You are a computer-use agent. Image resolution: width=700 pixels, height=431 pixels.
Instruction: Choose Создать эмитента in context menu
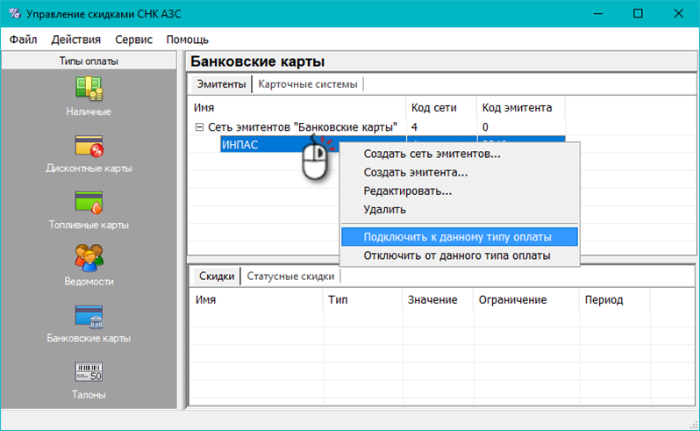(416, 172)
